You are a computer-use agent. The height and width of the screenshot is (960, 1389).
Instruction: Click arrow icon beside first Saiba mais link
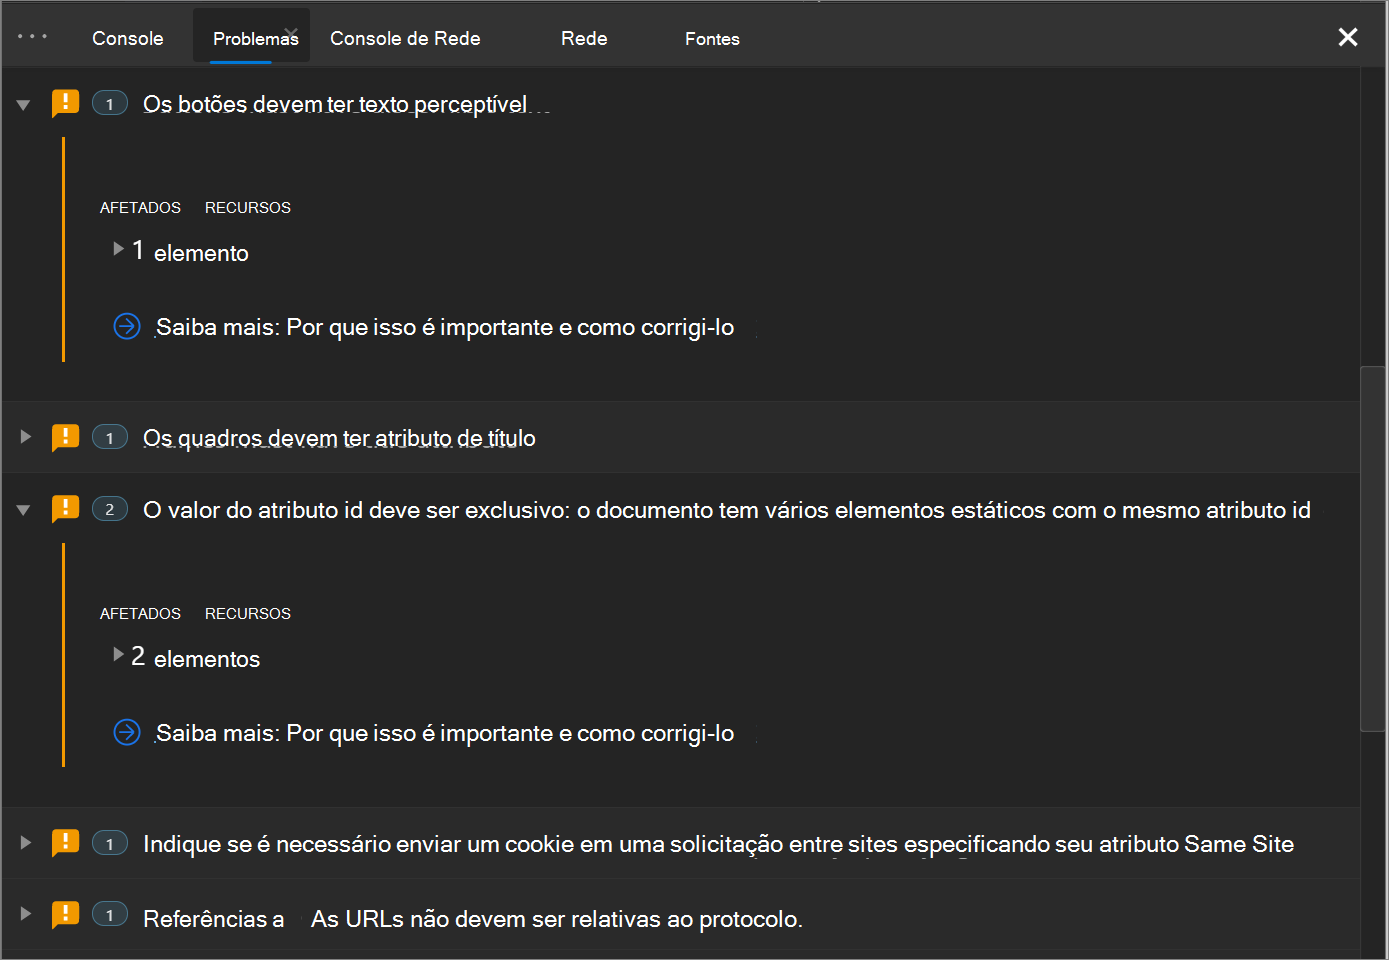coord(127,326)
